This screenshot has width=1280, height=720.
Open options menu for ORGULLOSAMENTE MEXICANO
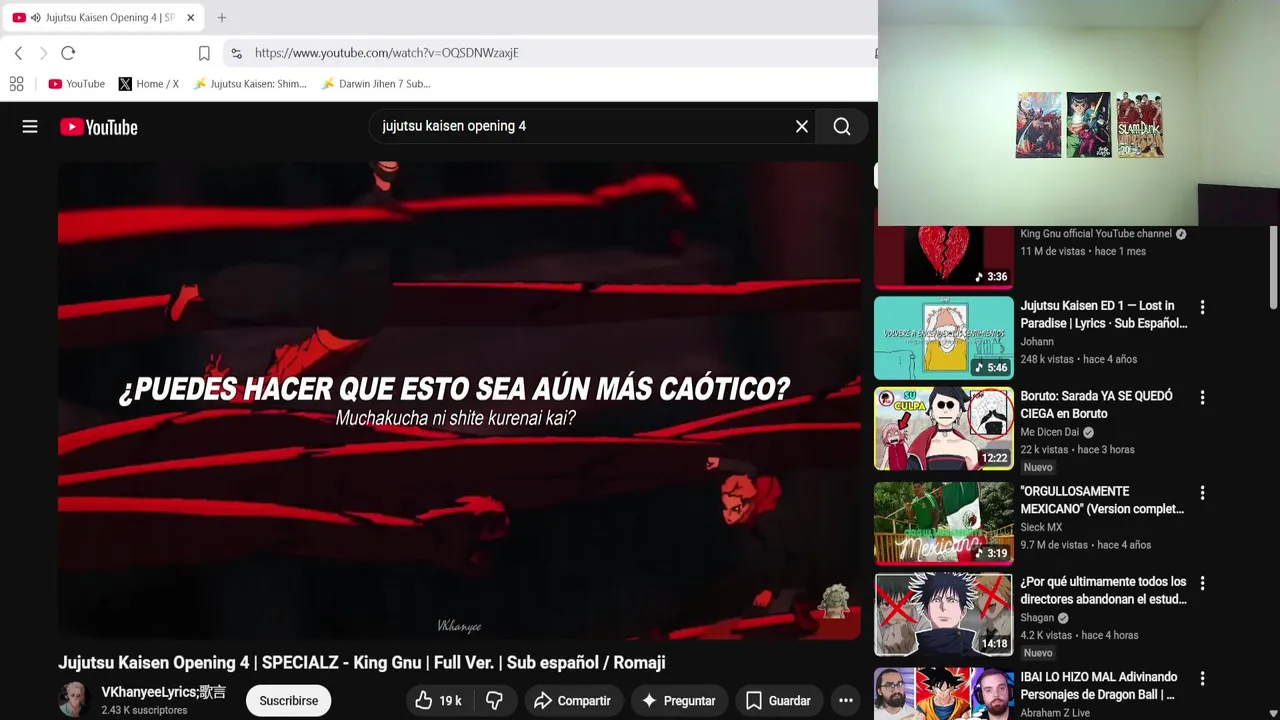coord(1202,493)
